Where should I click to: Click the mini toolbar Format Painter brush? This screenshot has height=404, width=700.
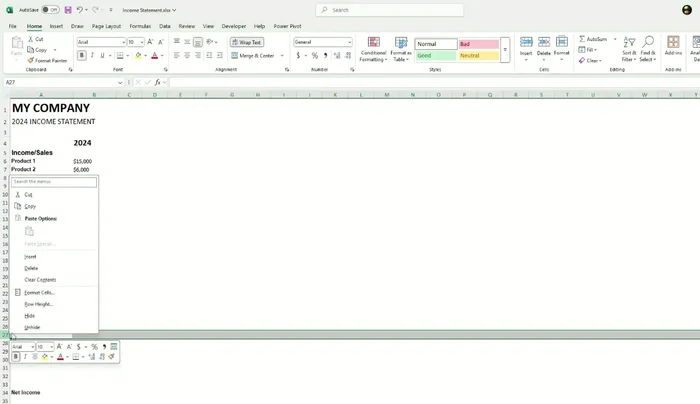[x=112, y=357]
